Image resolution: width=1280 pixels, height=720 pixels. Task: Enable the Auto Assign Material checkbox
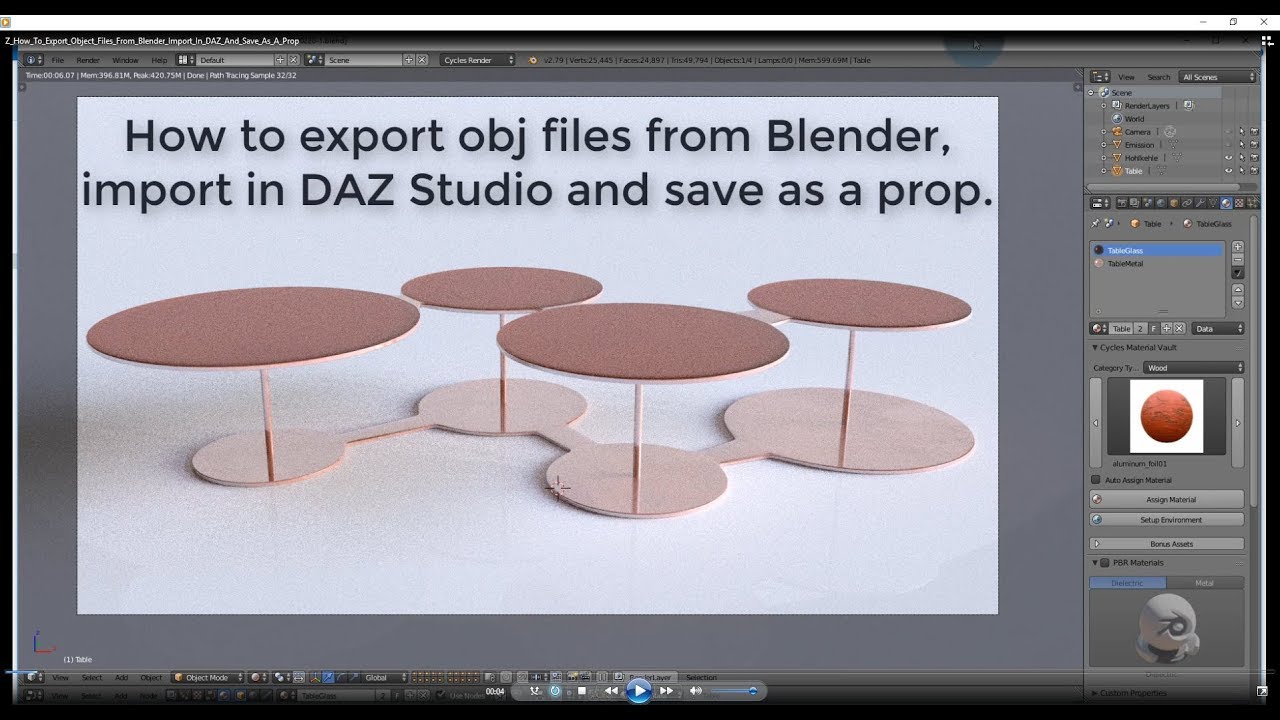click(x=1096, y=480)
